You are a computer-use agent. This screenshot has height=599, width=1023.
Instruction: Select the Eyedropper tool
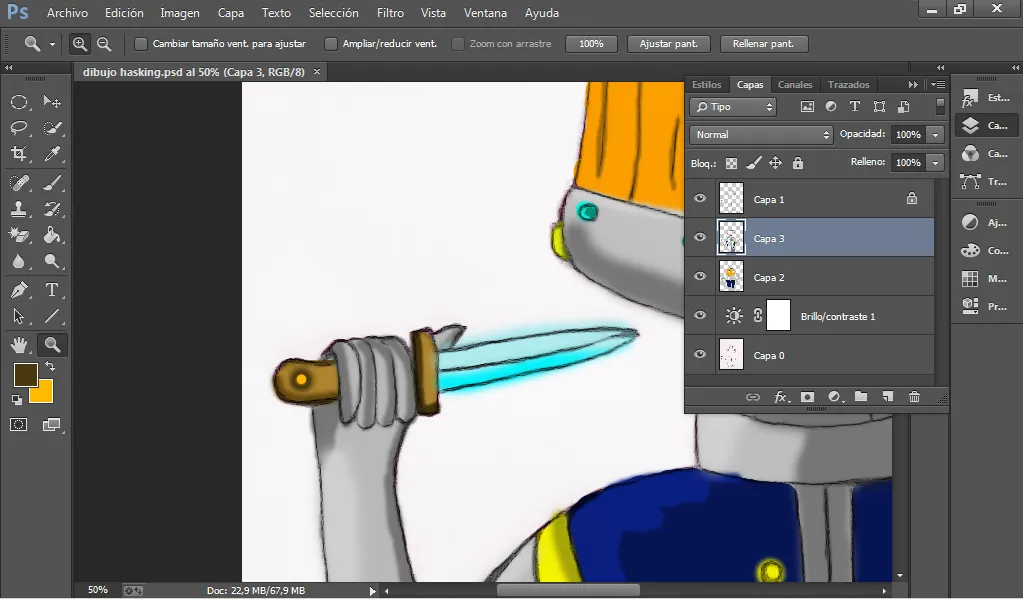[x=52, y=154]
